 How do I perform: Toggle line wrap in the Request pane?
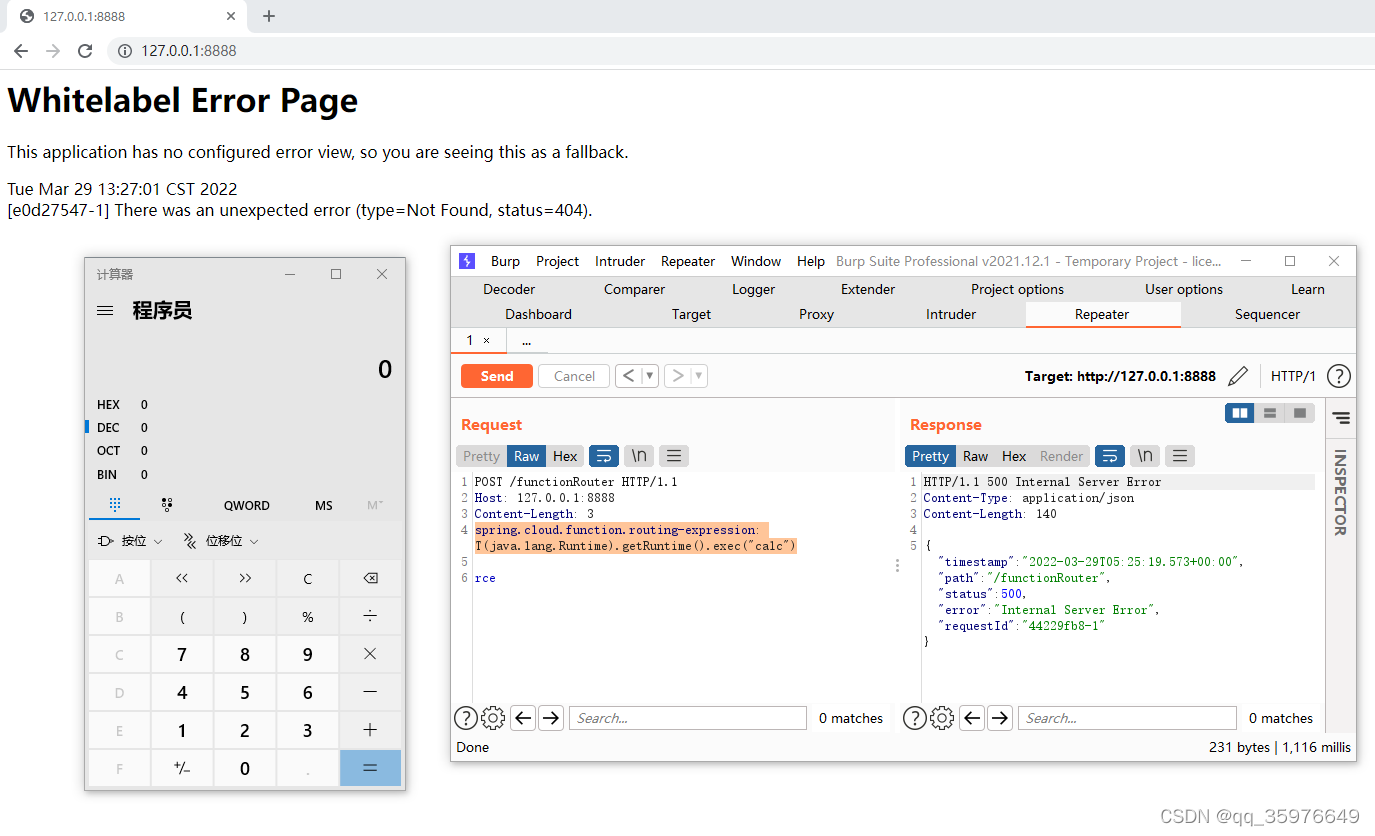tap(604, 456)
